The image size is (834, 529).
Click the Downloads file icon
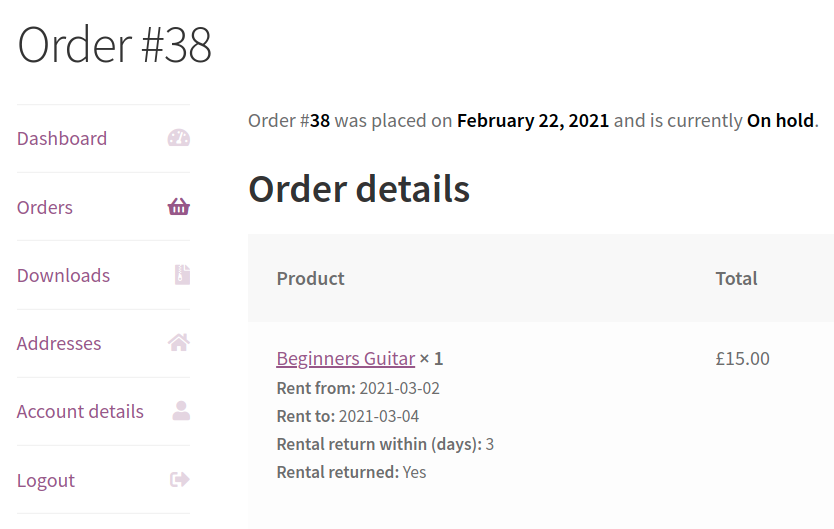tap(181, 275)
